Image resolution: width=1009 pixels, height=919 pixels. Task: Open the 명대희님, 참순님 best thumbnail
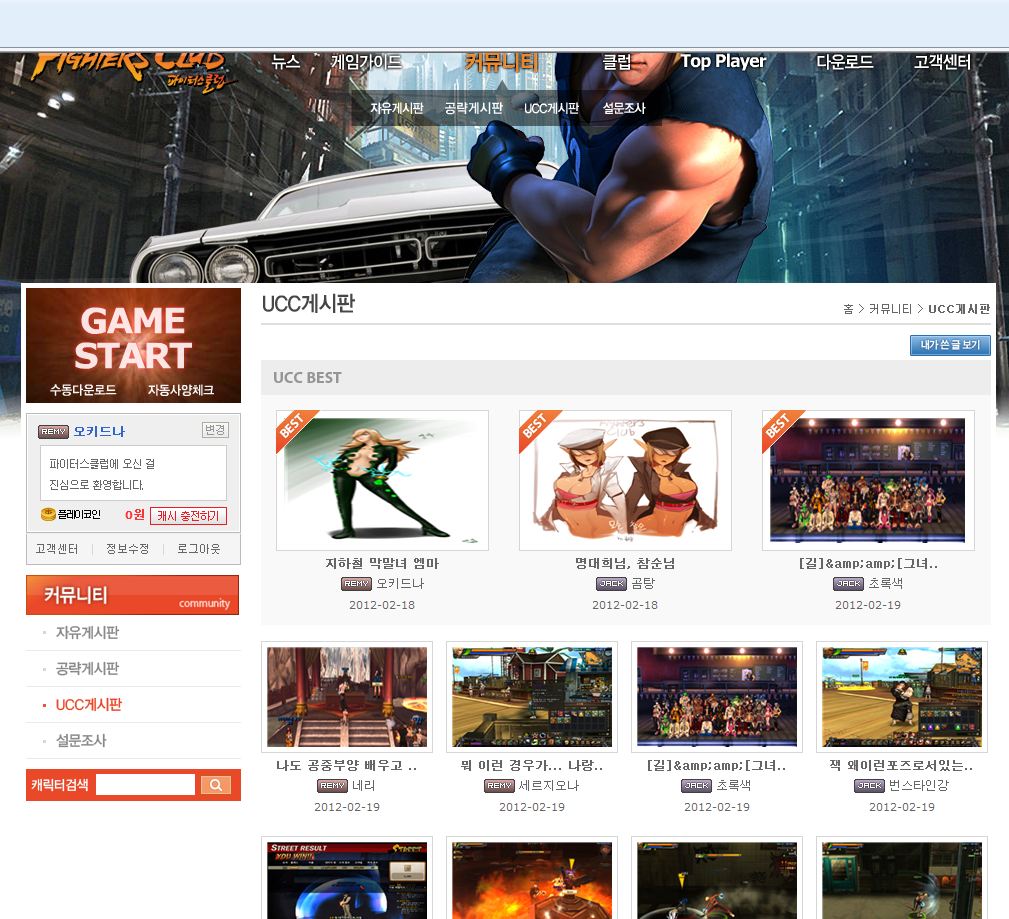tap(625, 480)
